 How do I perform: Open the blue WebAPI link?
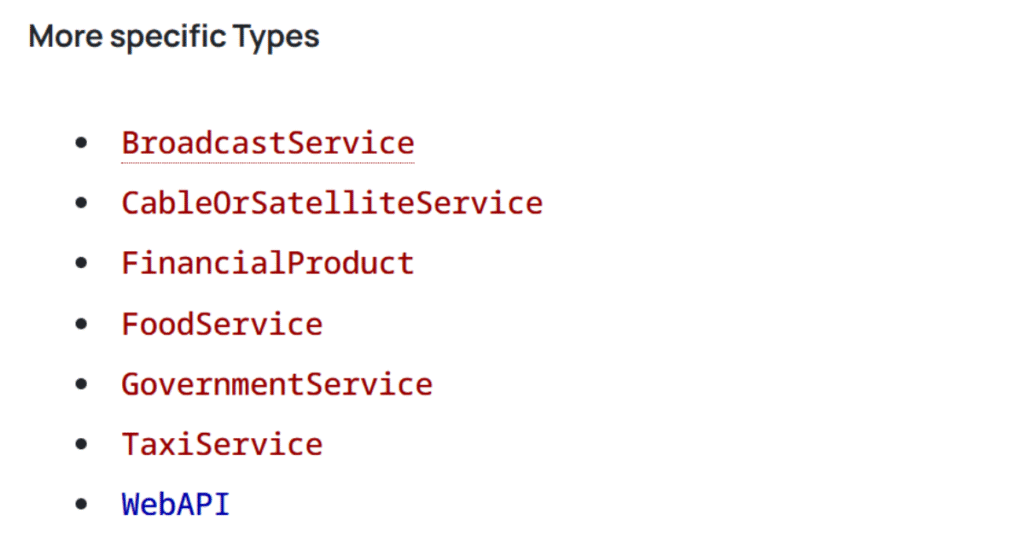pyautogui.click(x=175, y=504)
